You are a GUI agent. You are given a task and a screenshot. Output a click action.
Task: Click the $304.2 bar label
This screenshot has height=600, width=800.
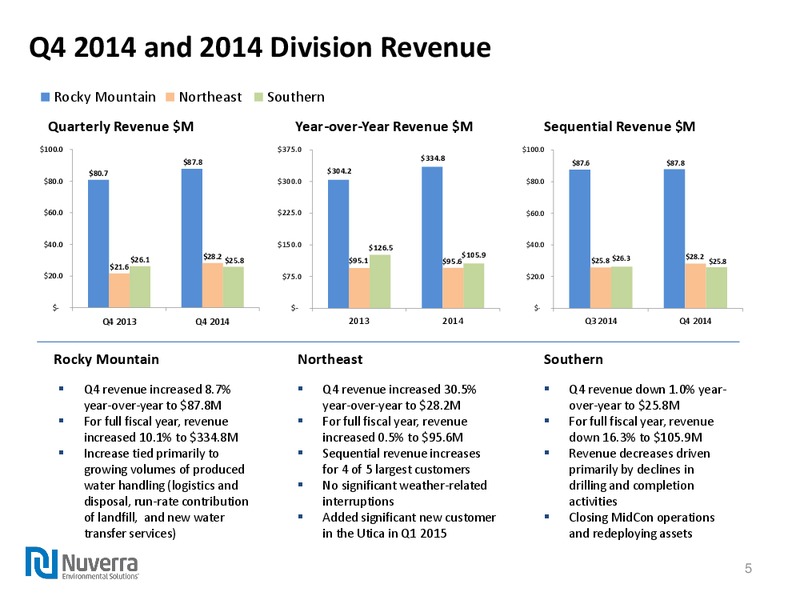(339, 171)
